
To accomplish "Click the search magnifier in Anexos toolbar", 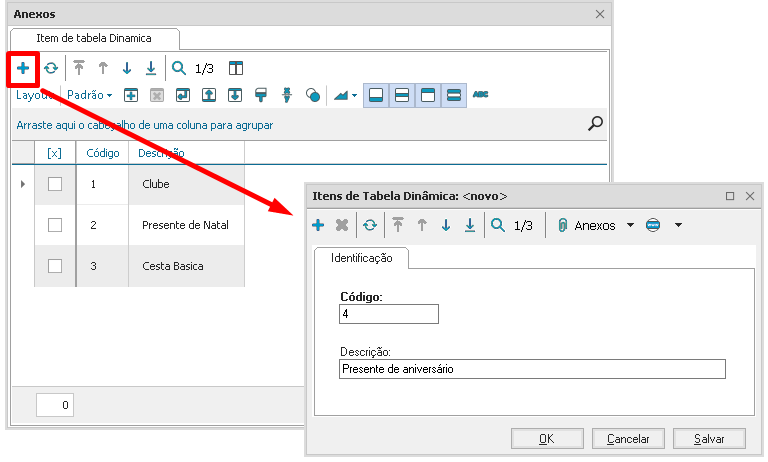I will (x=179, y=68).
